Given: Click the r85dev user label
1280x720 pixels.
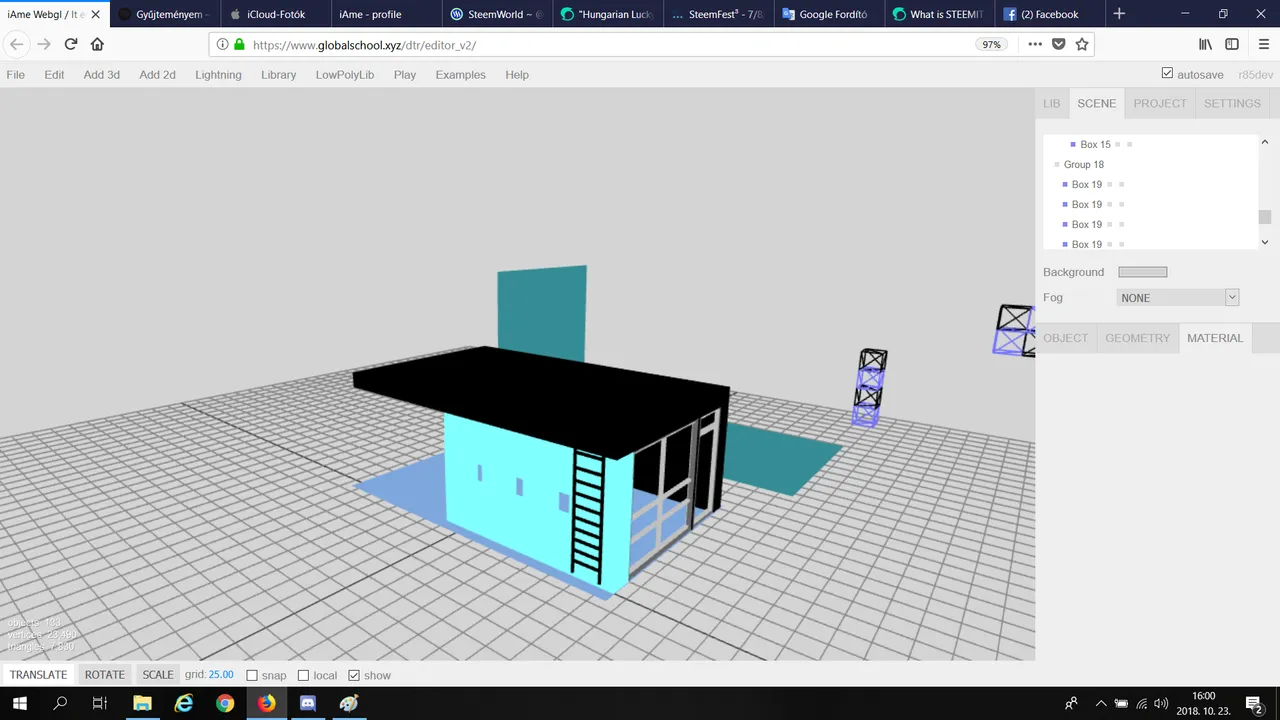Looking at the screenshot, I should (x=1255, y=75).
